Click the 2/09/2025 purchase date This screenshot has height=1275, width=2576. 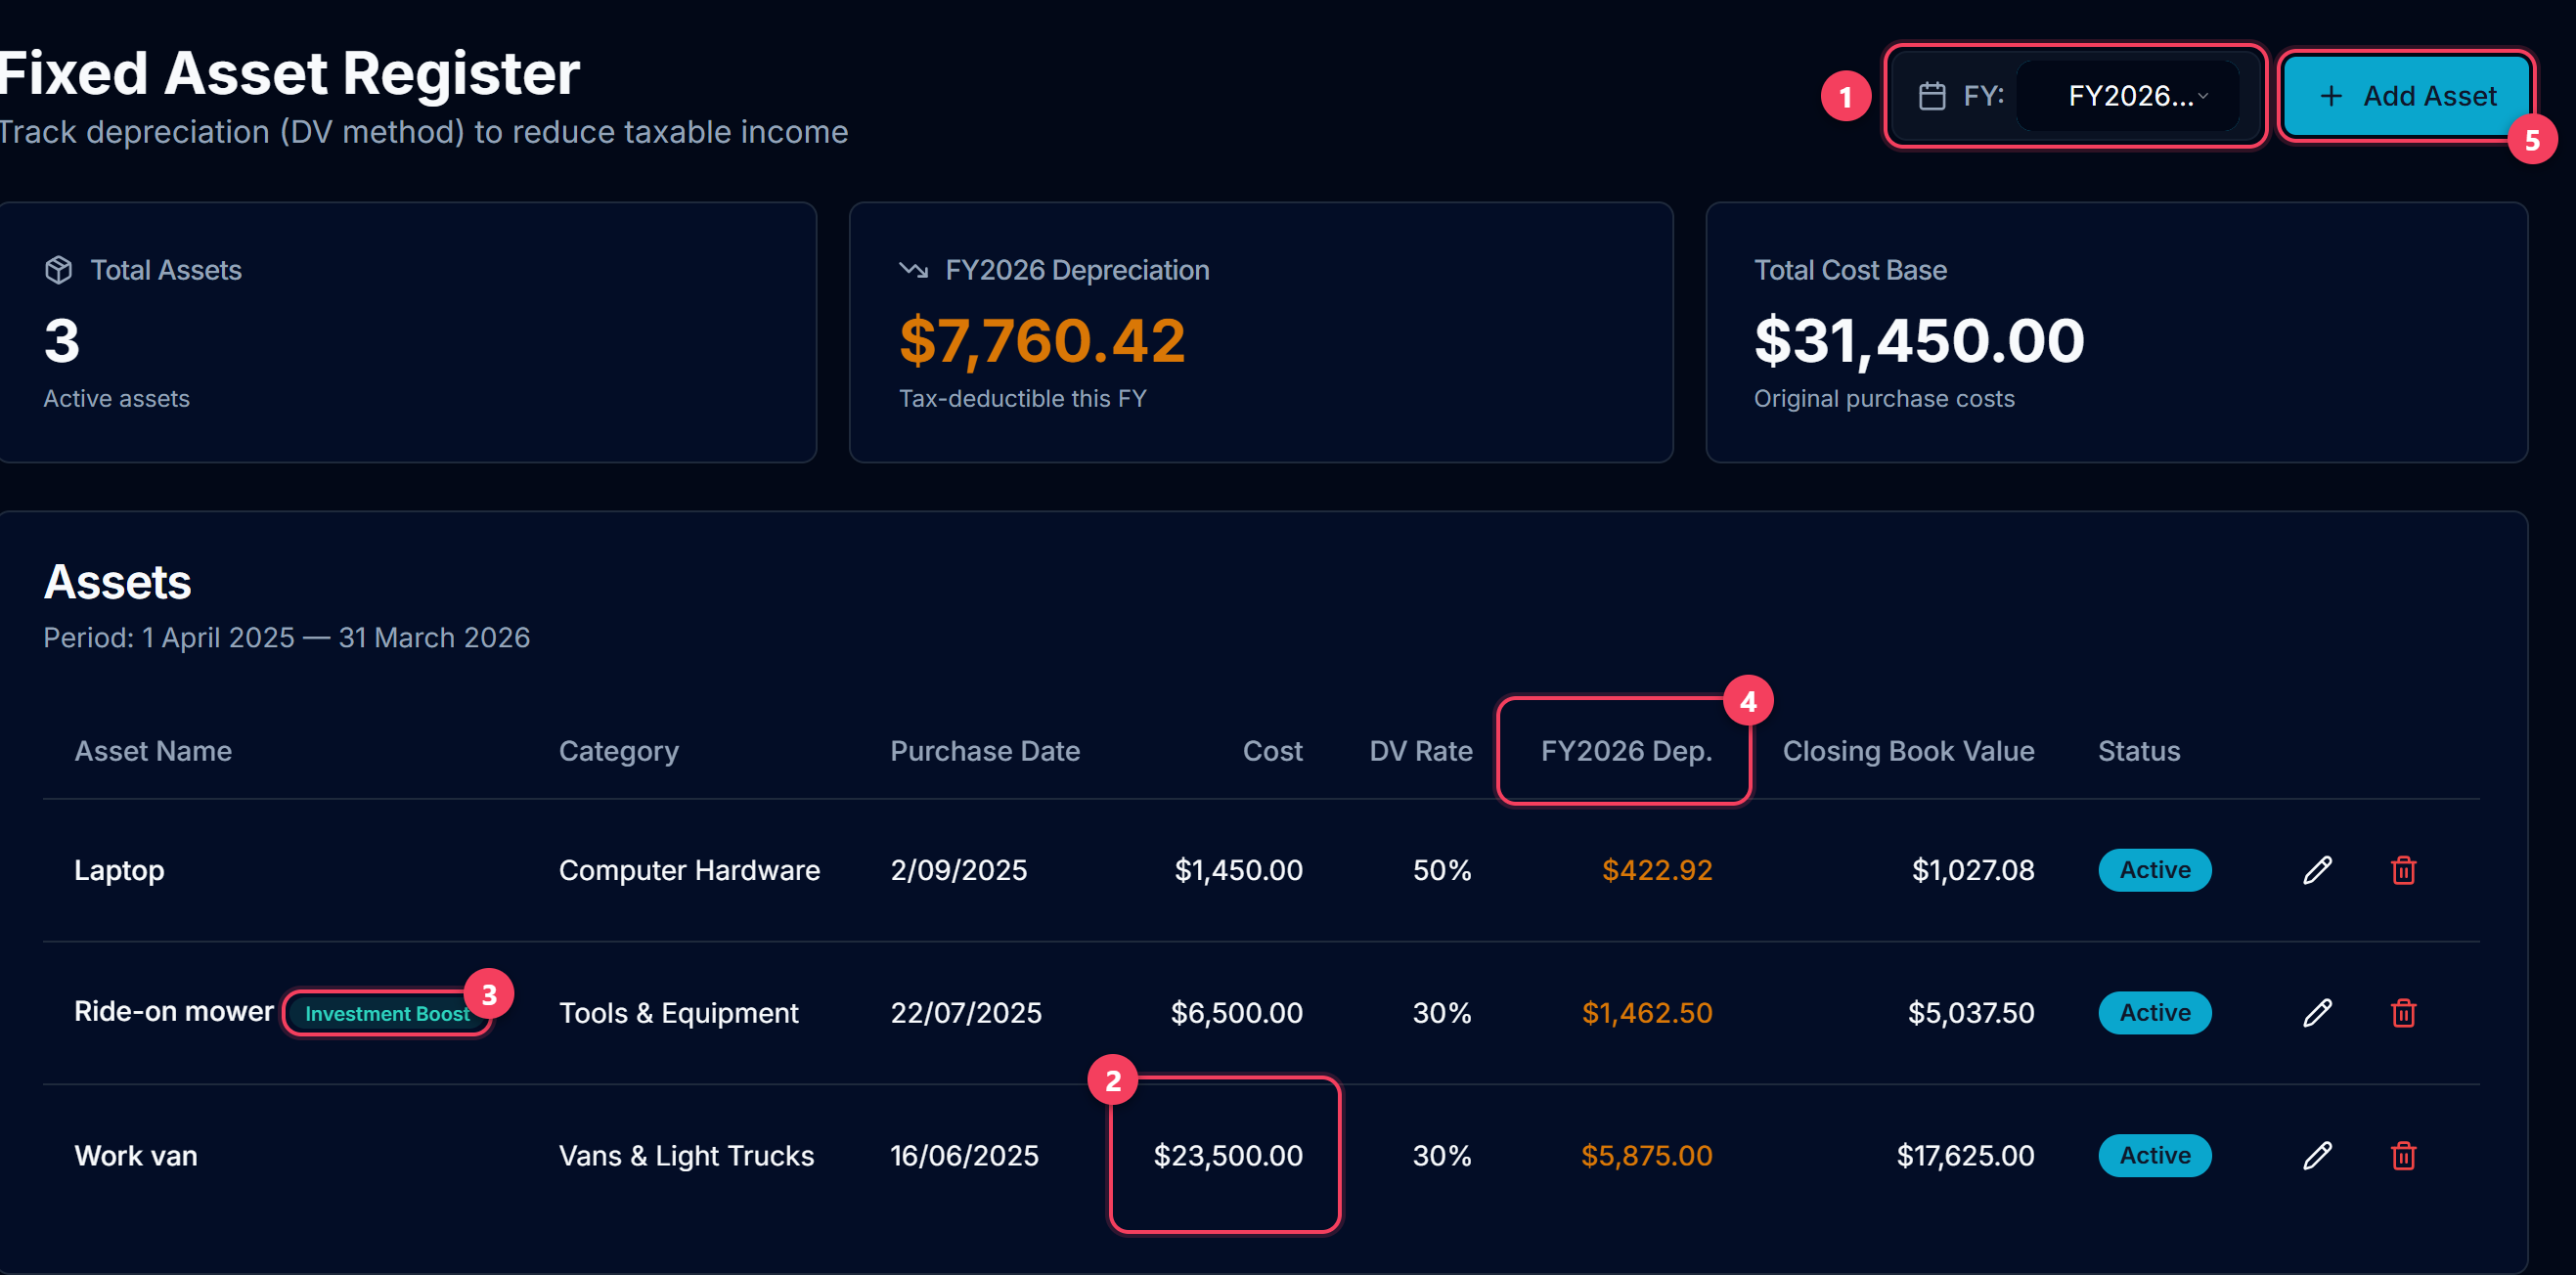958,870
